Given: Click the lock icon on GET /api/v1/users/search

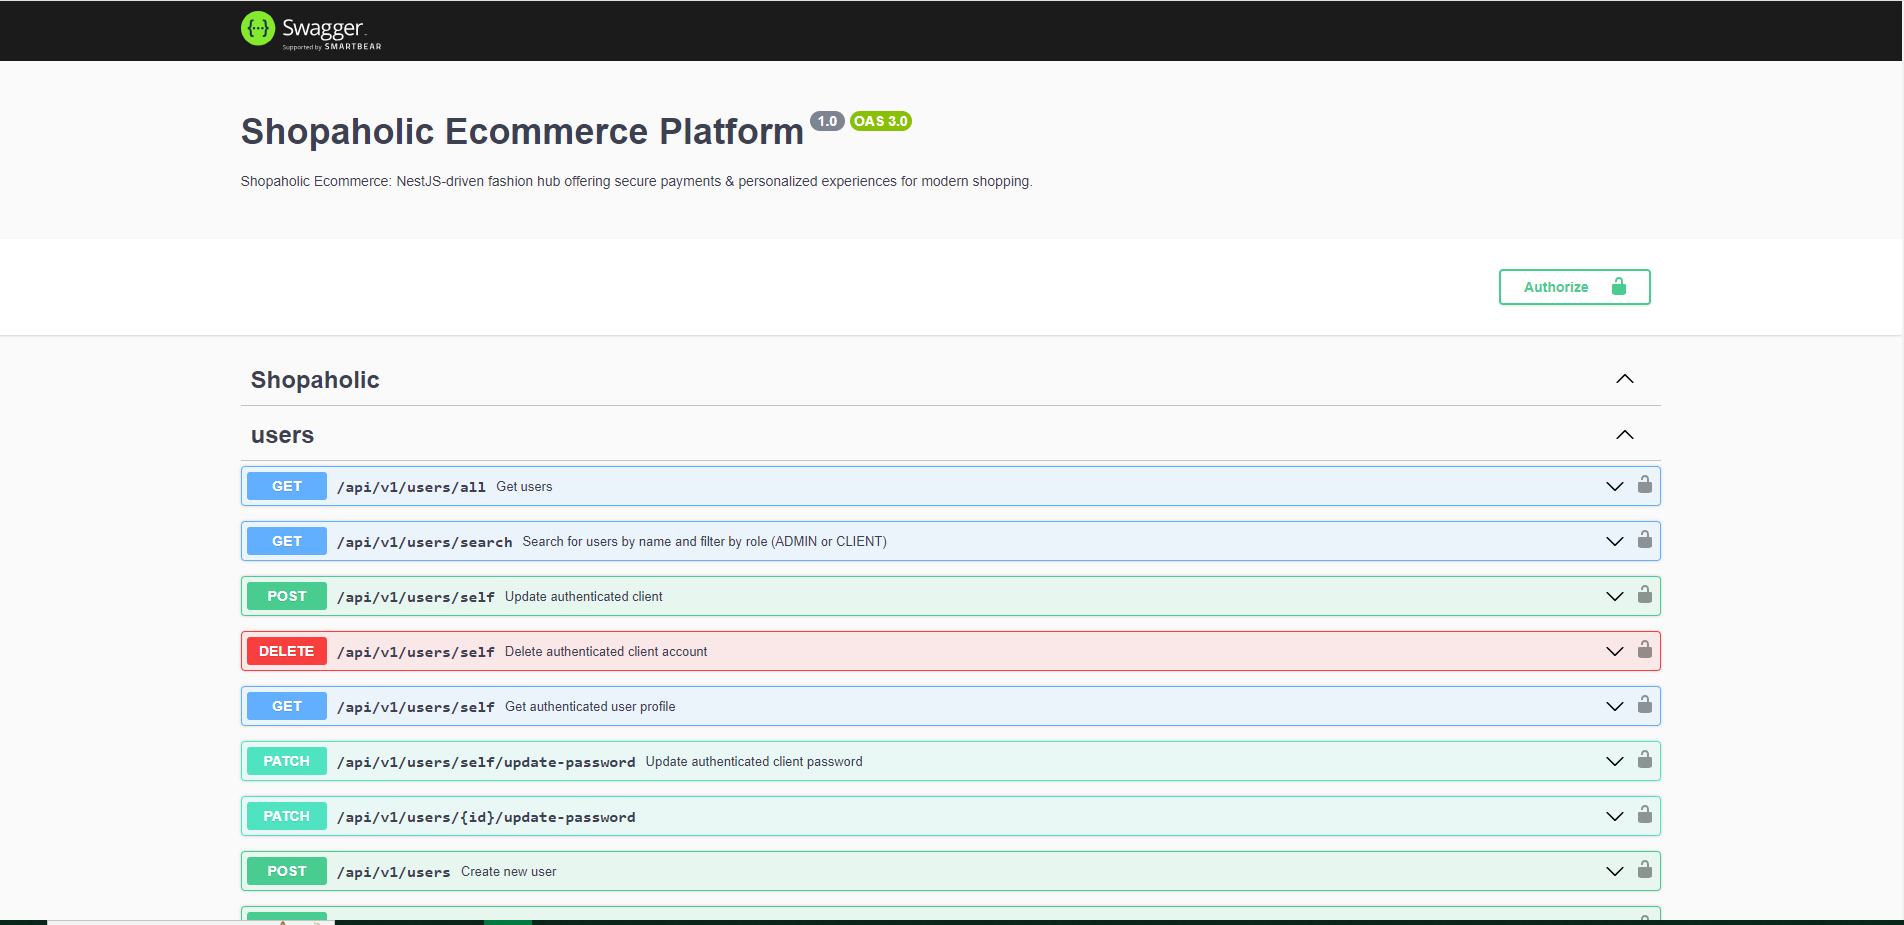Looking at the screenshot, I should pos(1644,540).
